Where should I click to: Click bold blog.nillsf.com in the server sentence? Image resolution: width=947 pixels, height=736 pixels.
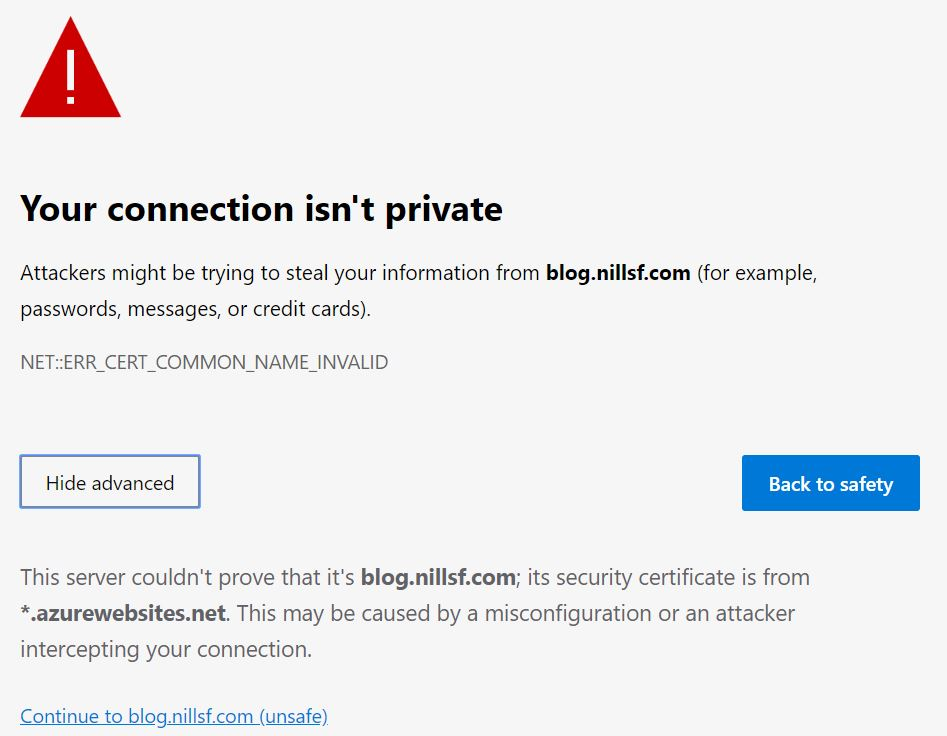tap(438, 577)
